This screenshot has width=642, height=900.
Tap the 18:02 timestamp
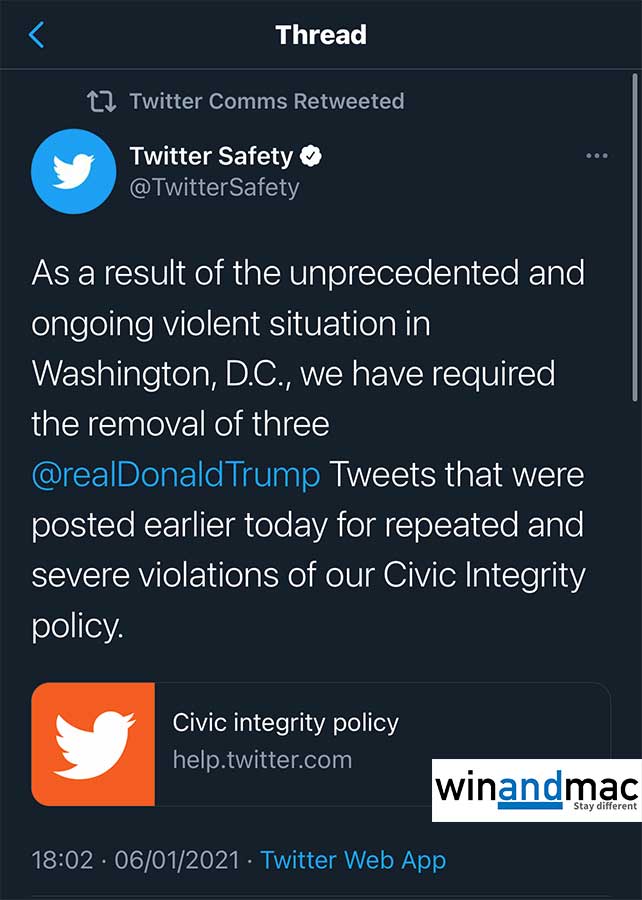pyautogui.click(x=62, y=860)
